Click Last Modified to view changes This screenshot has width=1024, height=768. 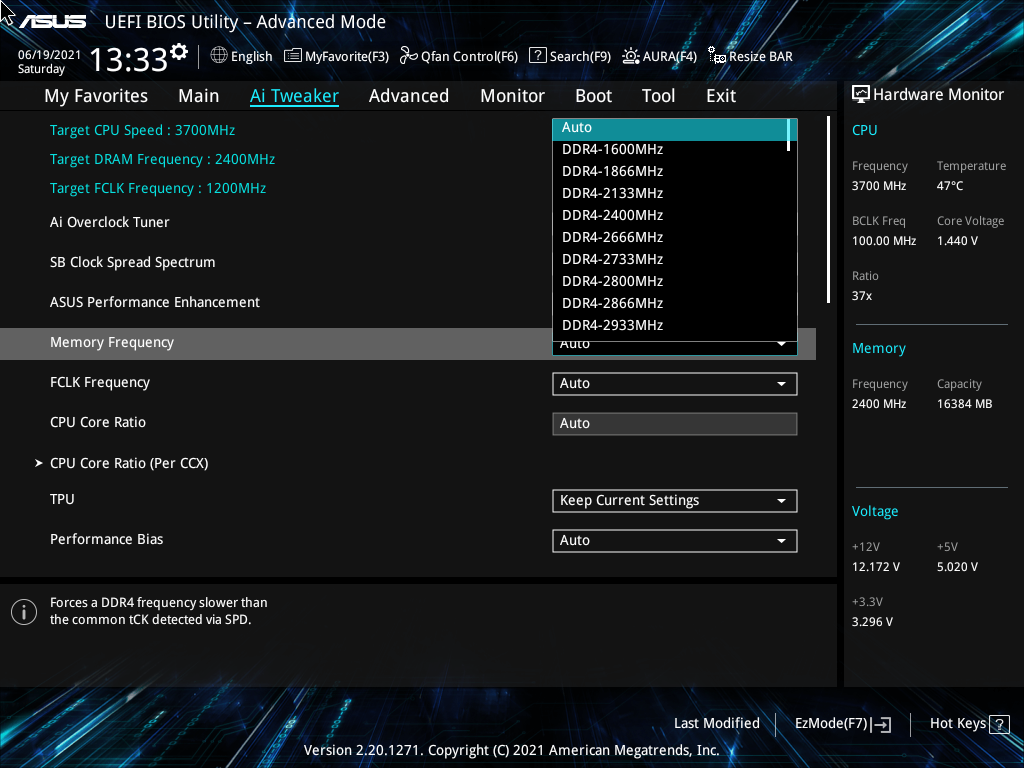pos(717,723)
